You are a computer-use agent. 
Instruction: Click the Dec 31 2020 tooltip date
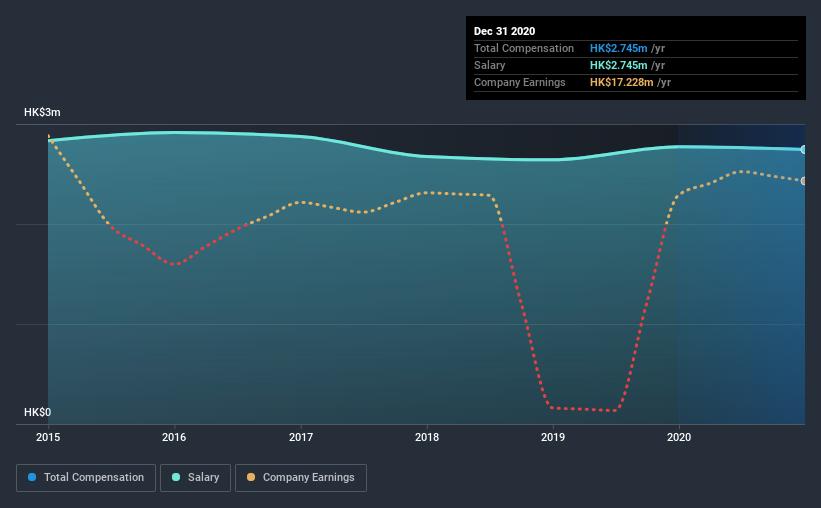[x=504, y=31]
